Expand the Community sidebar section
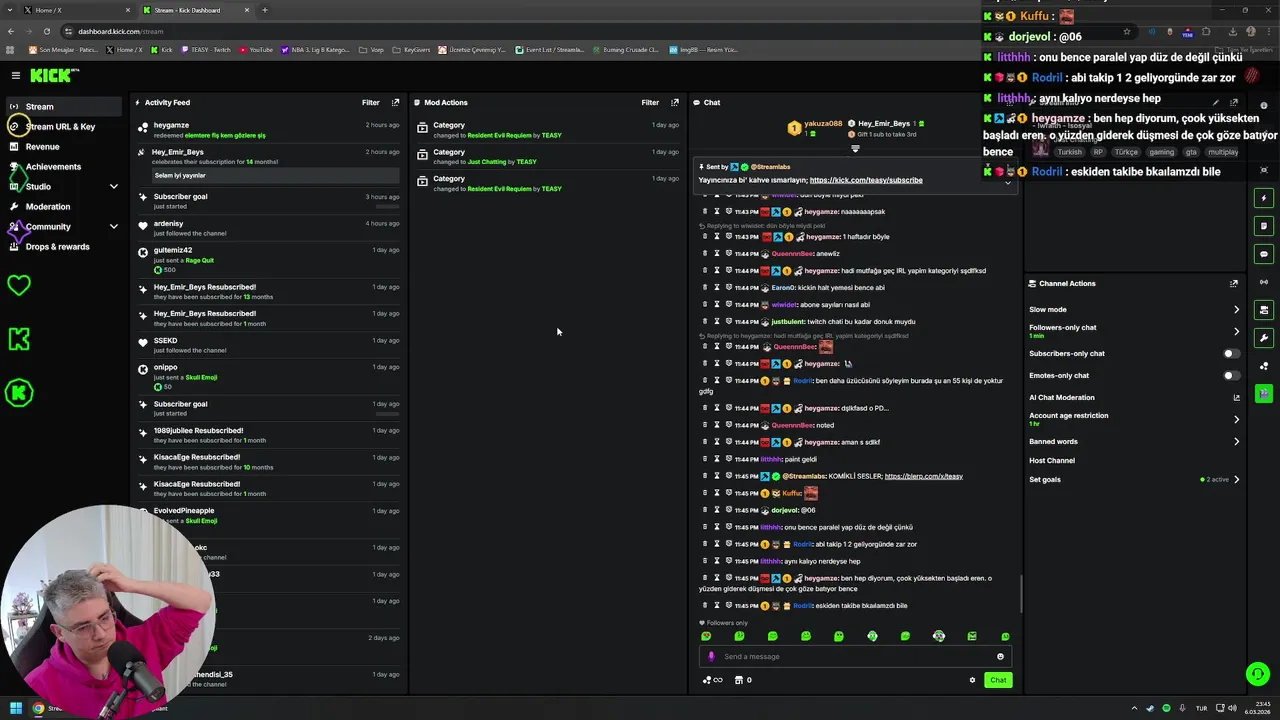 pyautogui.click(x=113, y=226)
